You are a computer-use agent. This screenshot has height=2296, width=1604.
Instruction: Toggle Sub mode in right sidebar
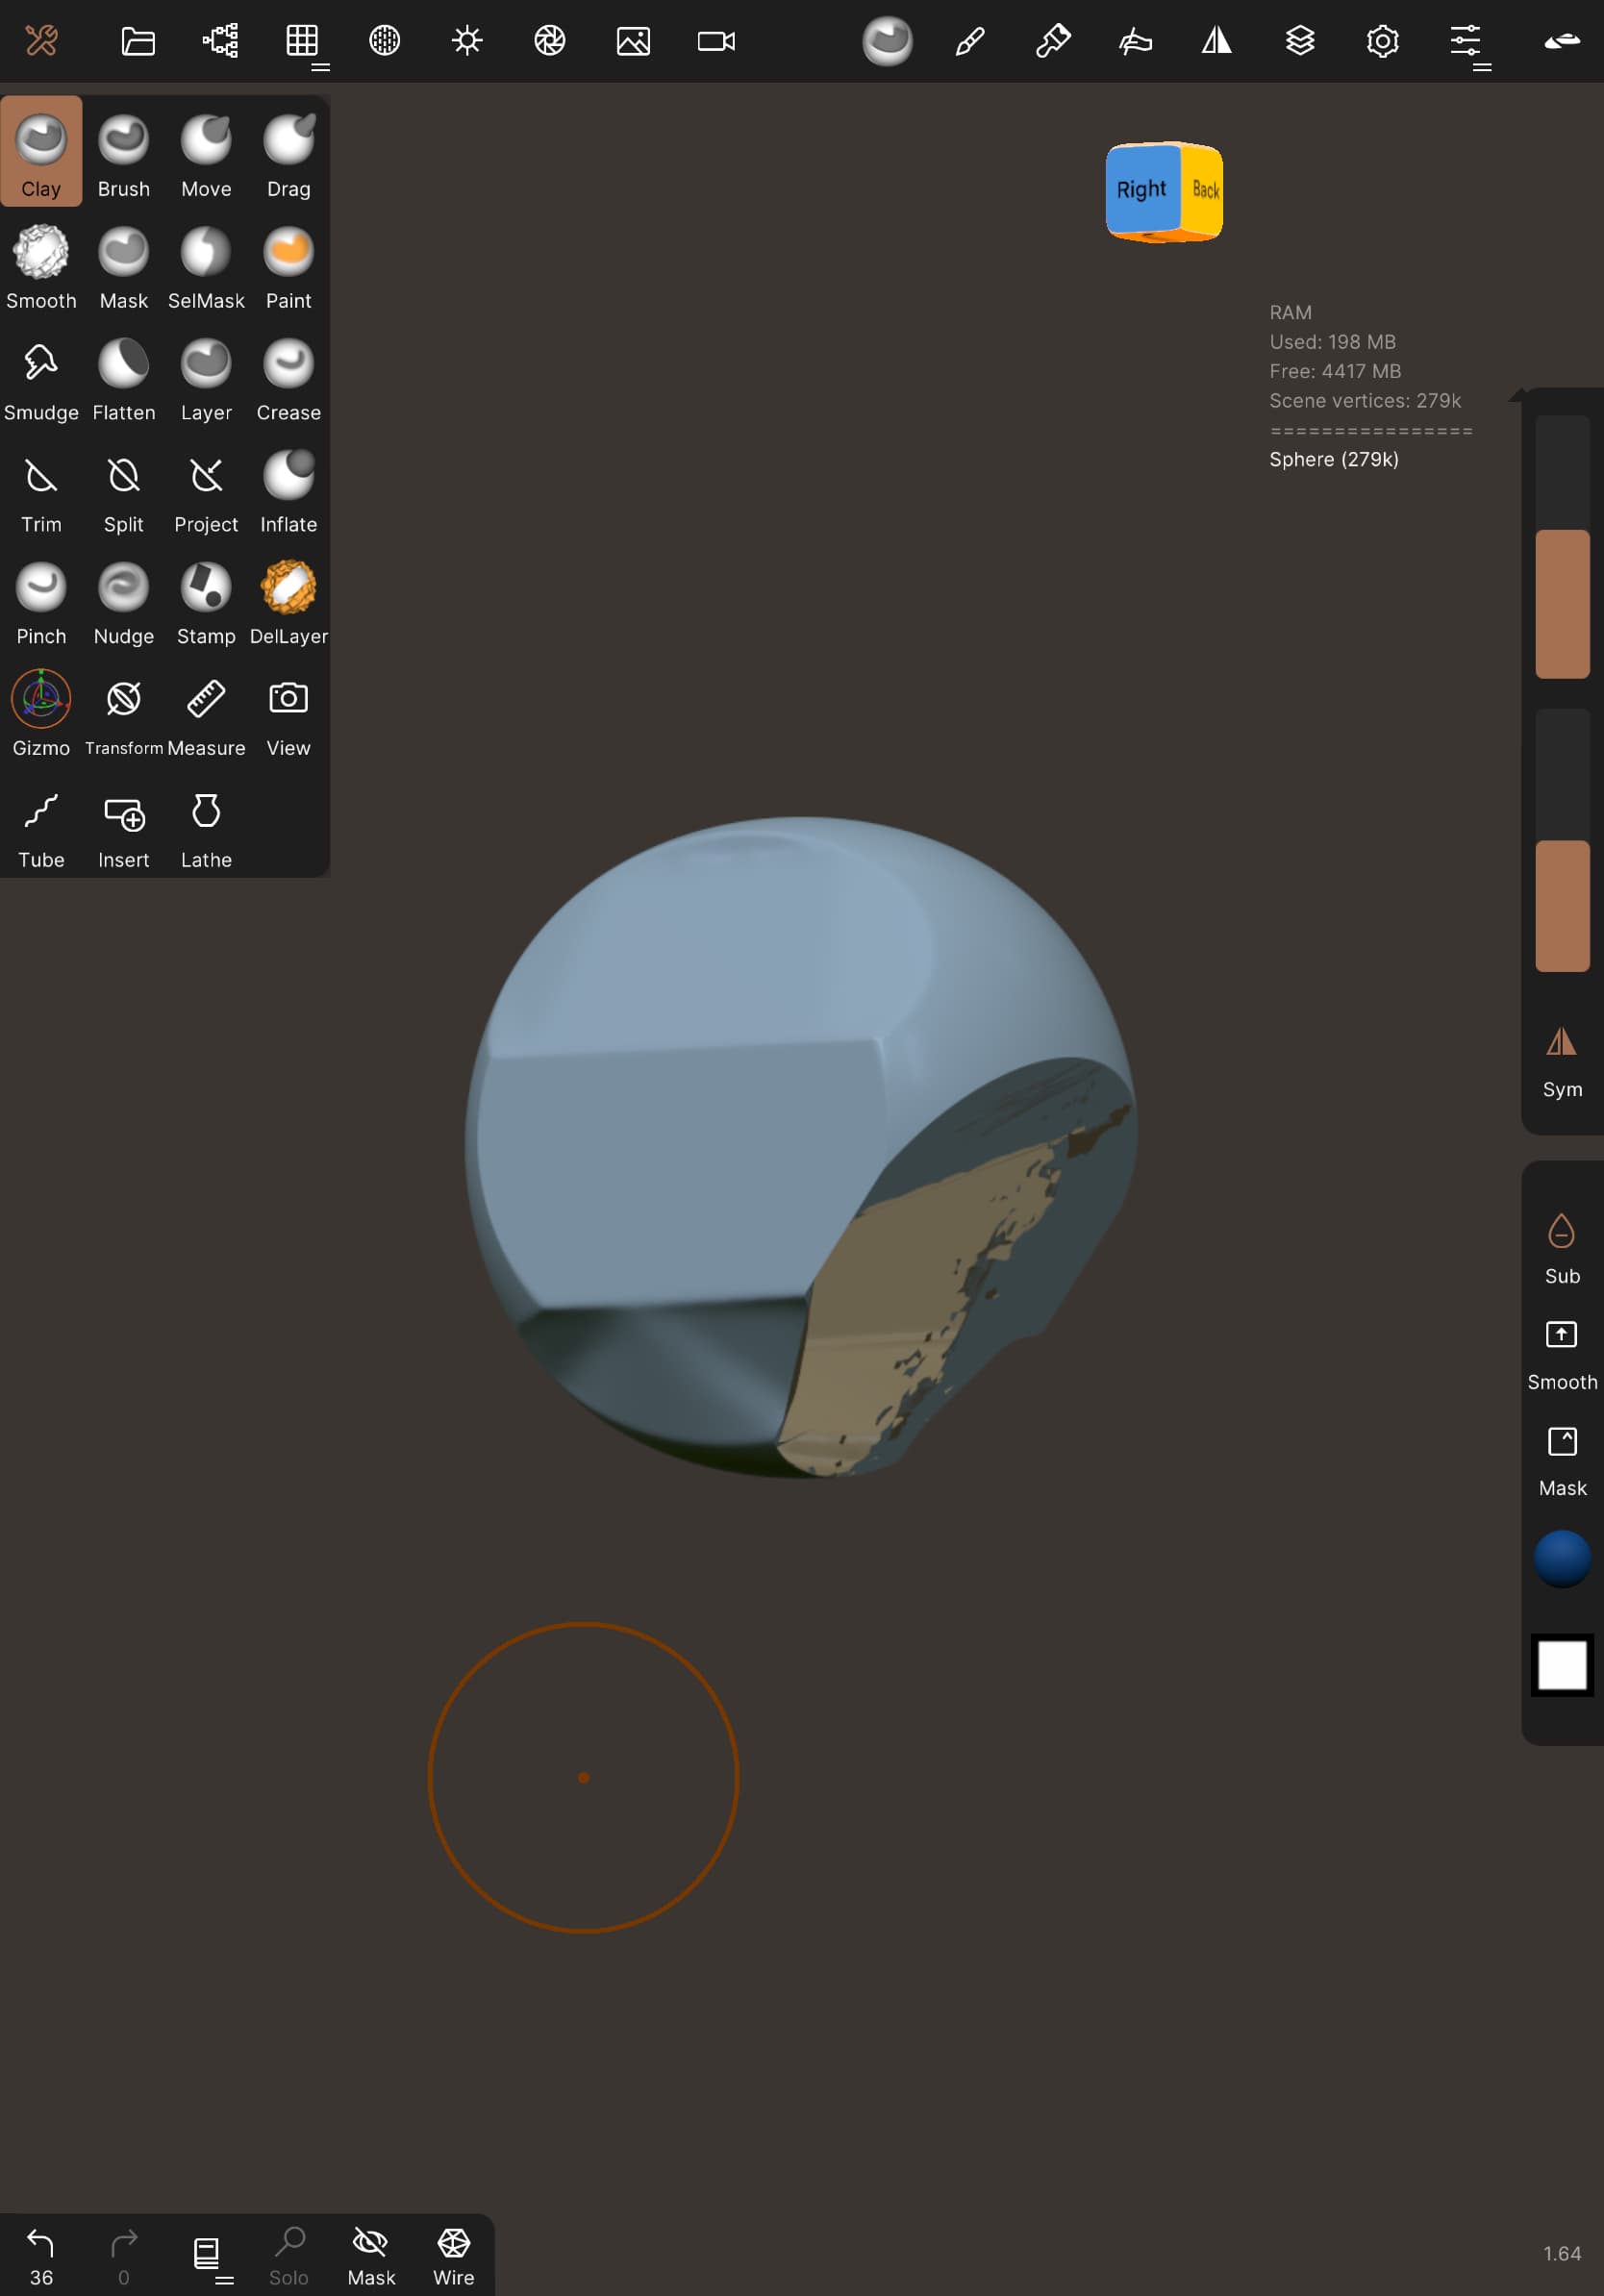pos(1562,1249)
